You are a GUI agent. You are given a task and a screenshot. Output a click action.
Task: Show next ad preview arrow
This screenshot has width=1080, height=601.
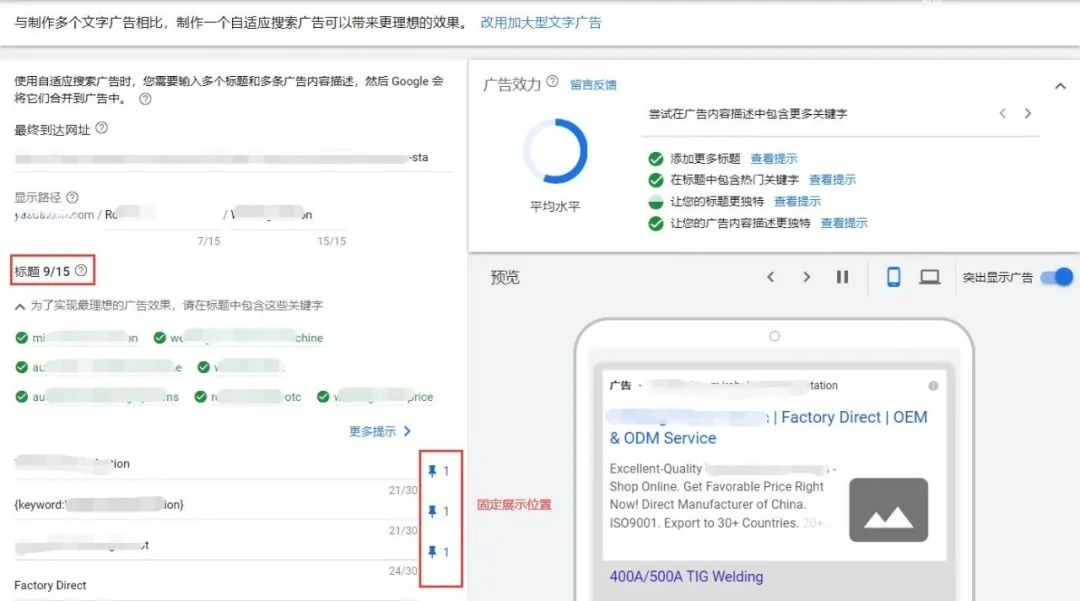tap(807, 277)
